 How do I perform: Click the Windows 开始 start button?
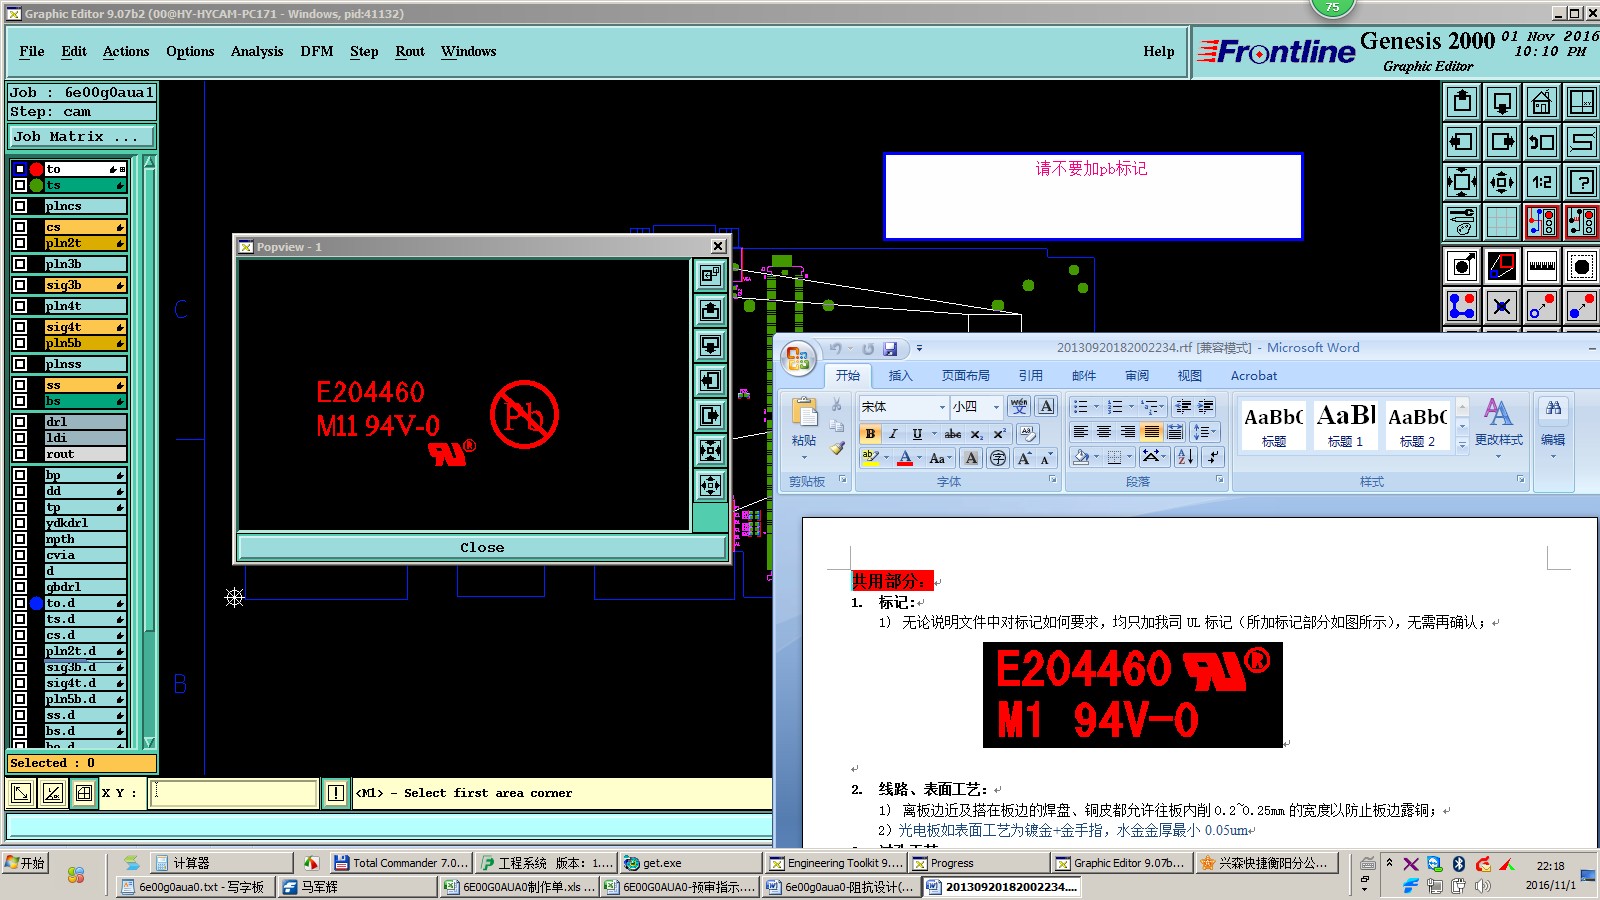(25, 863)
